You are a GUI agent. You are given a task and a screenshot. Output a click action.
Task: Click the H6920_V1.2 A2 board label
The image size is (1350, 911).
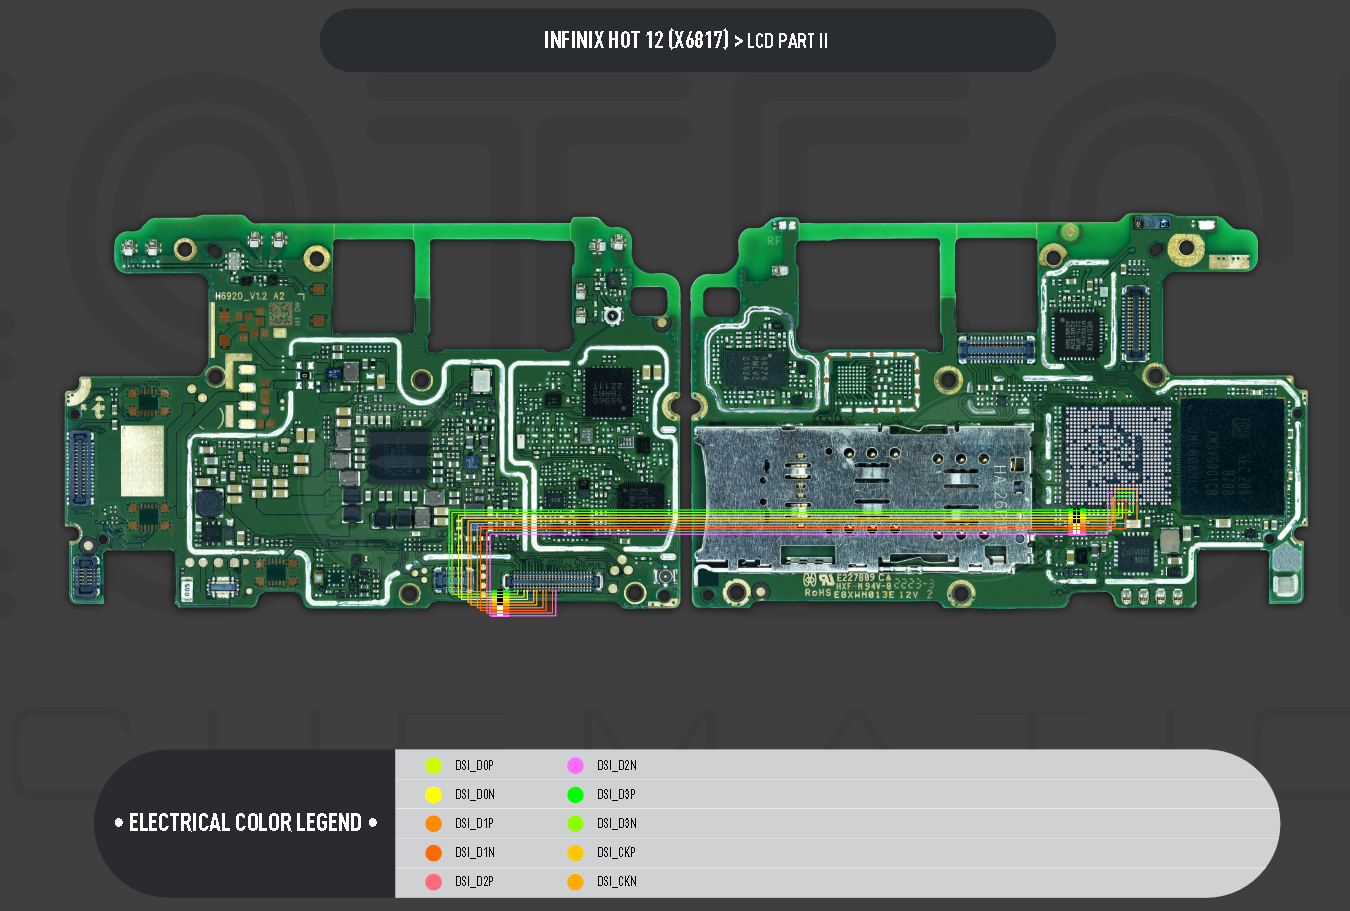250,296
